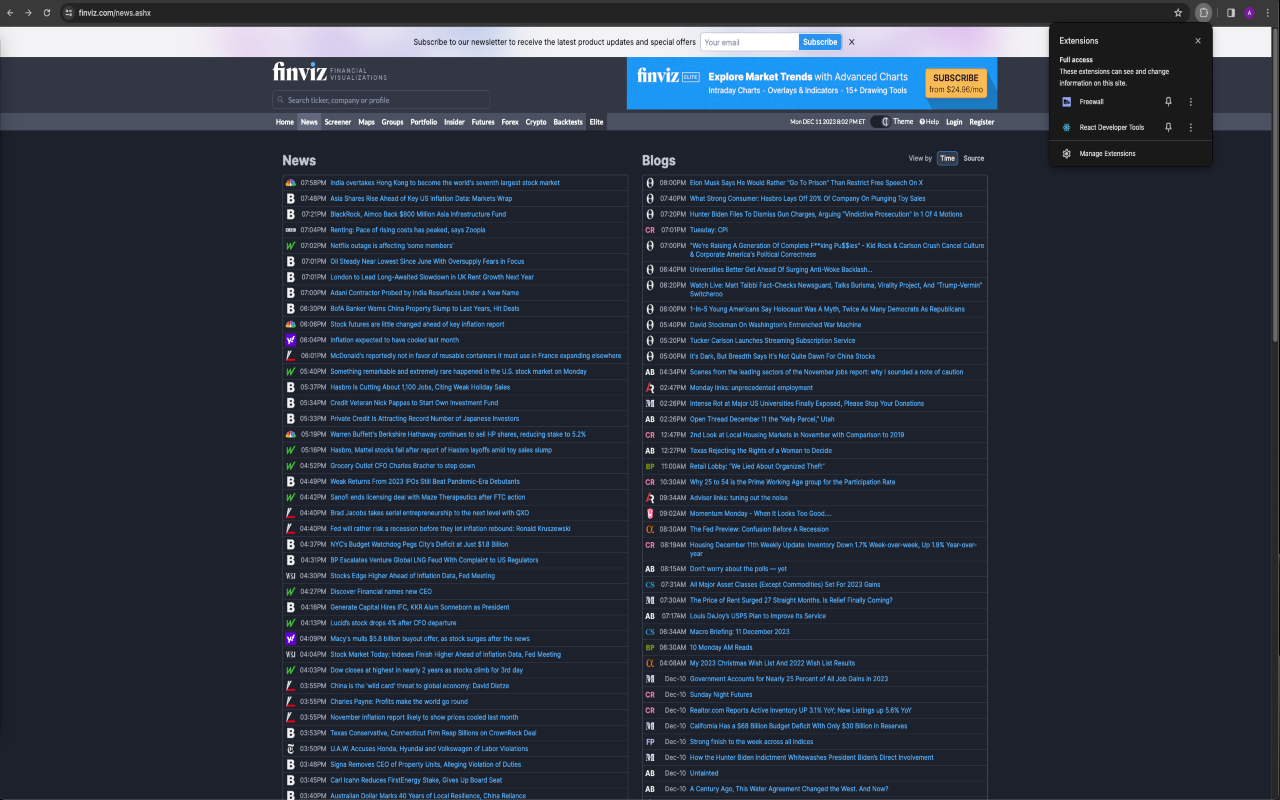This screenshot has width=1280, height=800.
Task: Click the Firewall extension icon
Action: [1068, 101]
